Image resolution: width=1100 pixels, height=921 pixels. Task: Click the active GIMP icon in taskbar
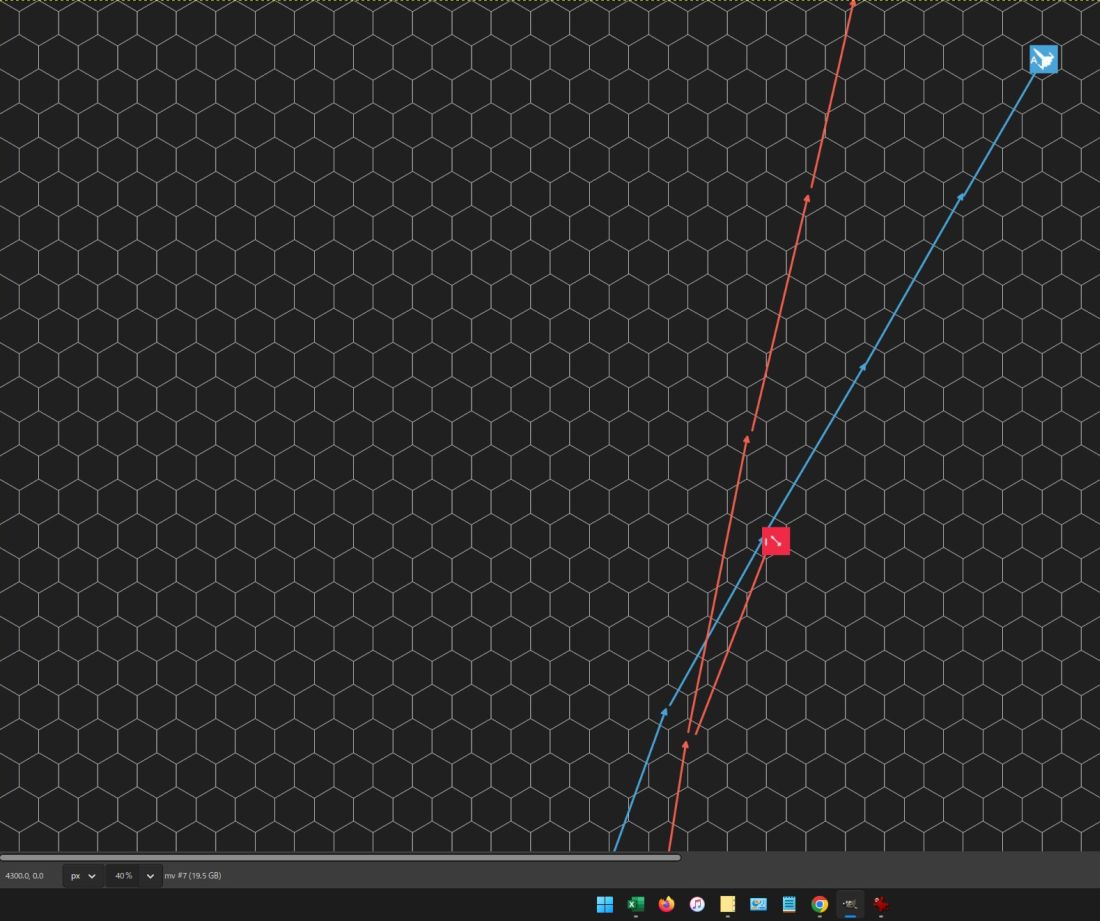[x=850, y=904]
